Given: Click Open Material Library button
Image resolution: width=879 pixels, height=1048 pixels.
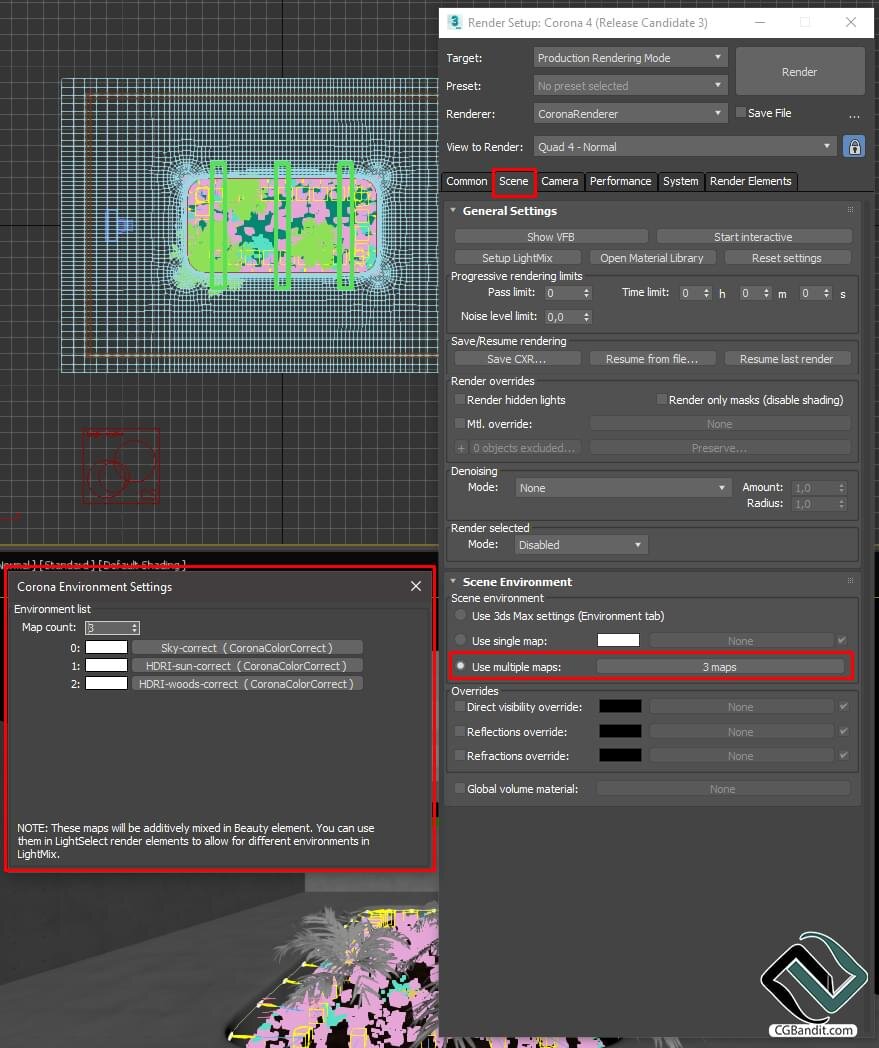Looking at the screenshot, I should (x=652, y=258).
